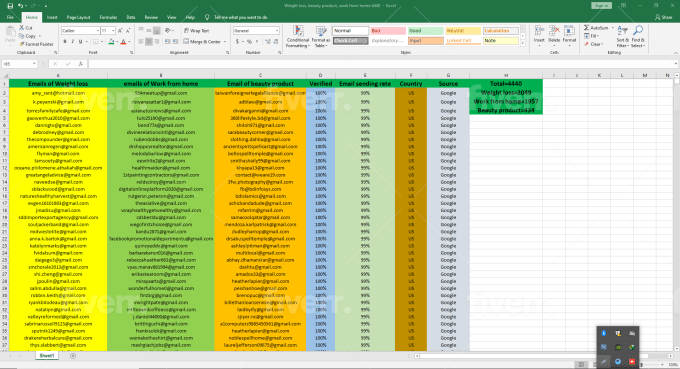The height and width of the screenshot is (369, 680).
Task: Apply the Neutral cell style
Action: 463,31
